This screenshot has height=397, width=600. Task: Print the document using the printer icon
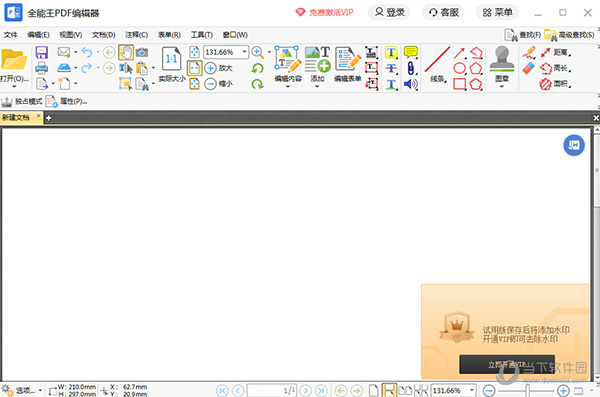point(41,68)
